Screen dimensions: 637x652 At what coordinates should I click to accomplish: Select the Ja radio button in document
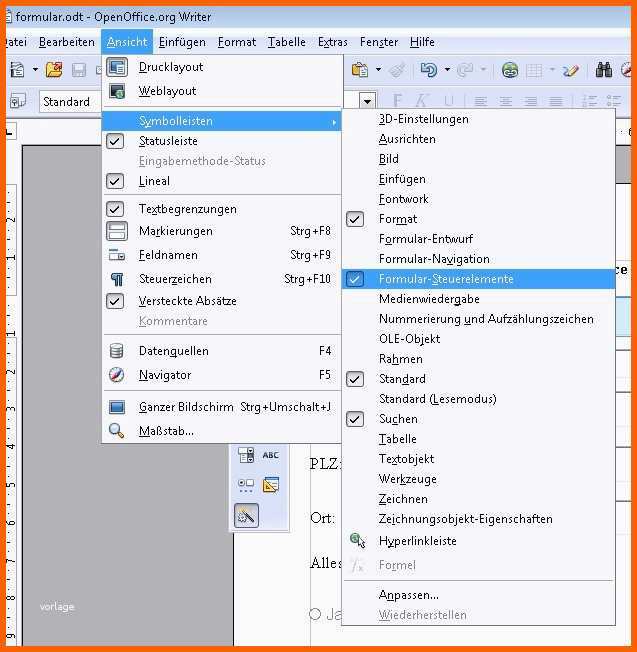[x=315, y=614]
